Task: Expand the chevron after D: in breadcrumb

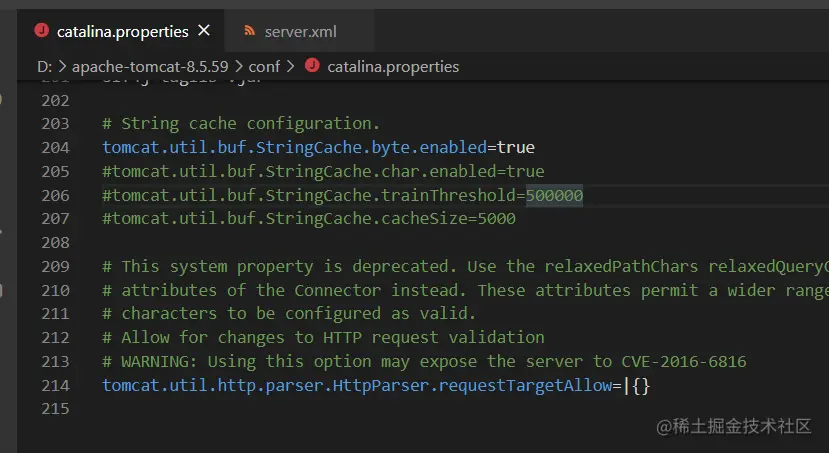Action: point(62,67)
